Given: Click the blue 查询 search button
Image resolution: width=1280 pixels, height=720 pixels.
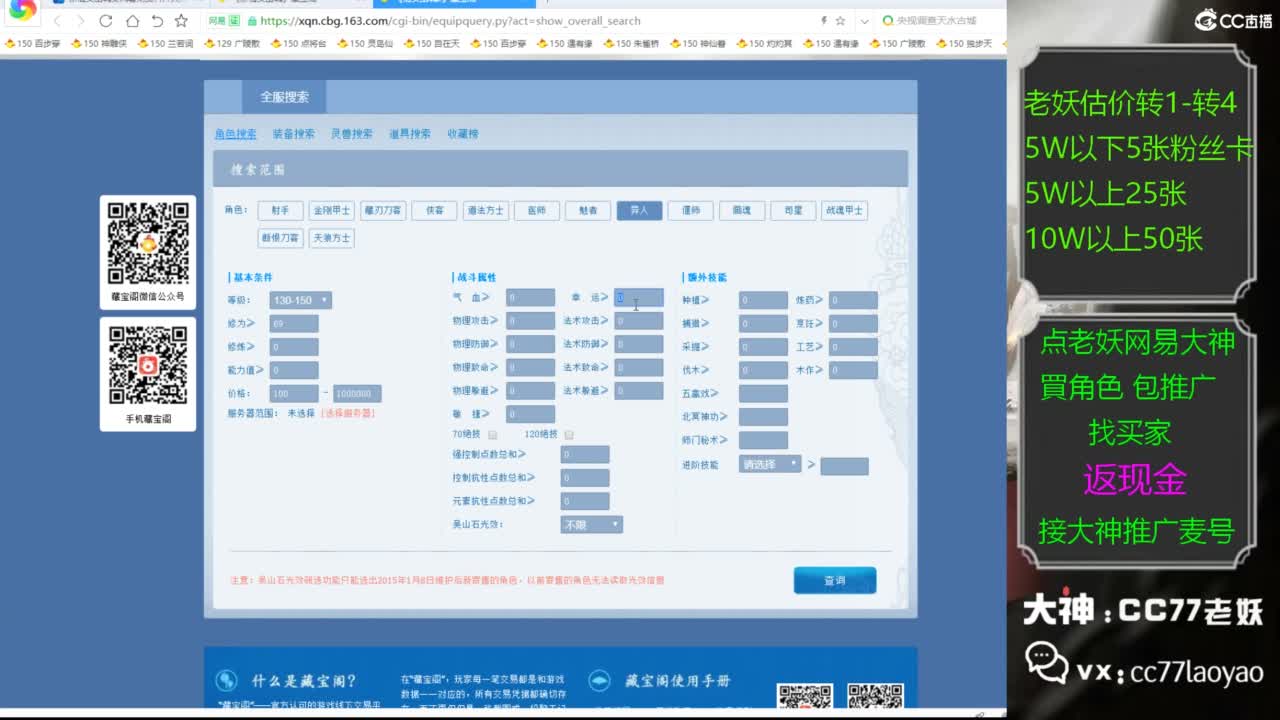Looking at the screenshot, I should coord(835,580).
